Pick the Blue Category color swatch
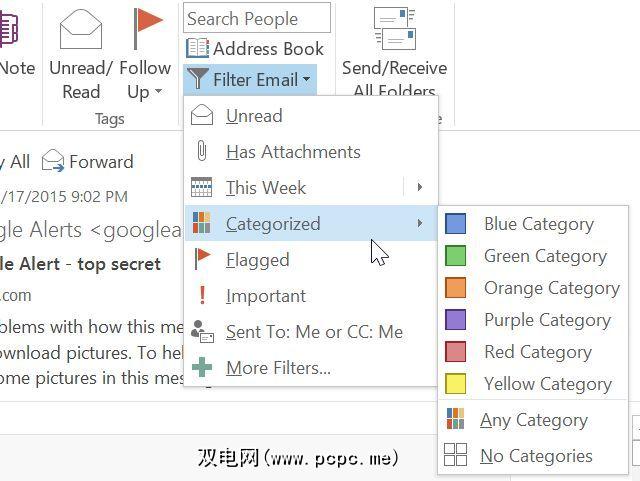This screenshot has height=481, width=640. pyautogui.click(x=455, y=224)
